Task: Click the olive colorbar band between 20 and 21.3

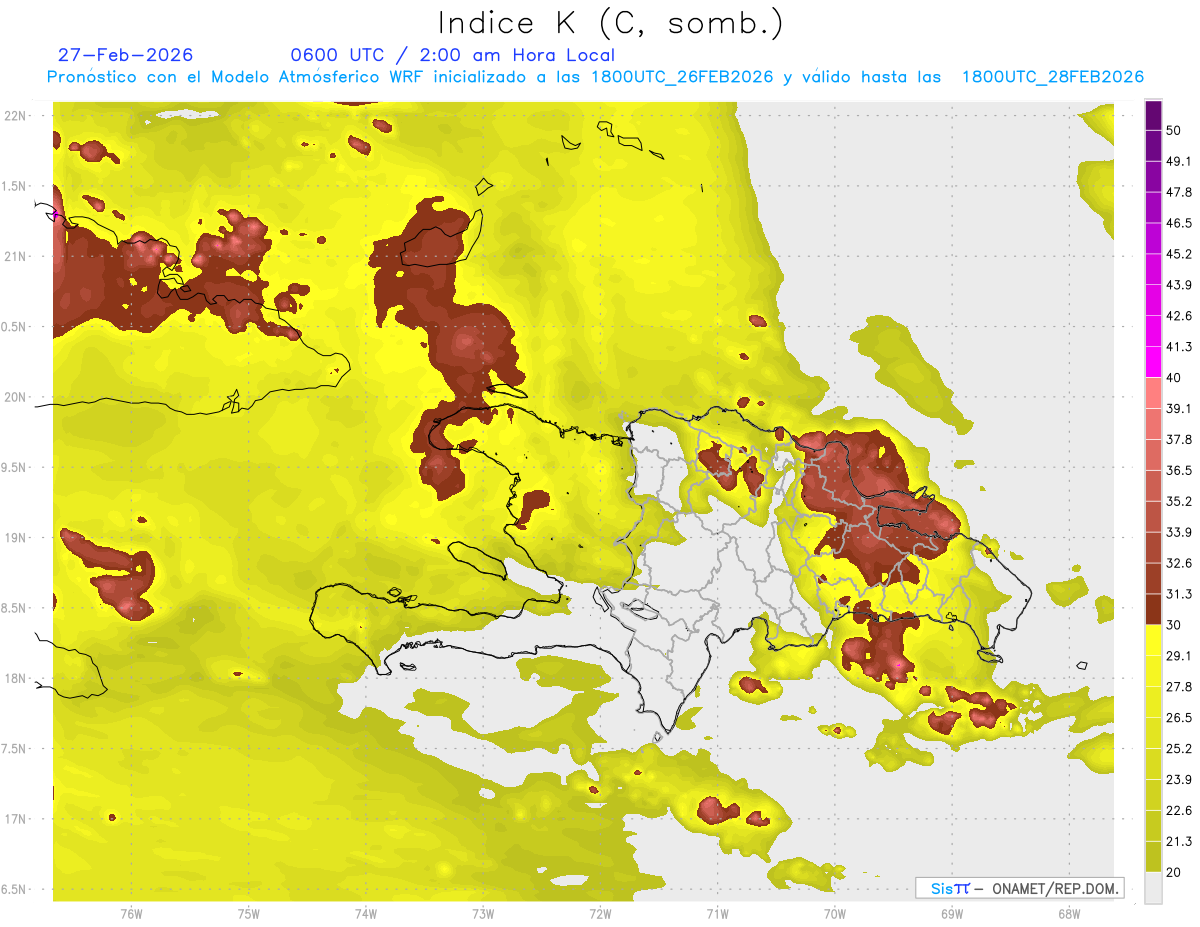Action: (1153, 857)
